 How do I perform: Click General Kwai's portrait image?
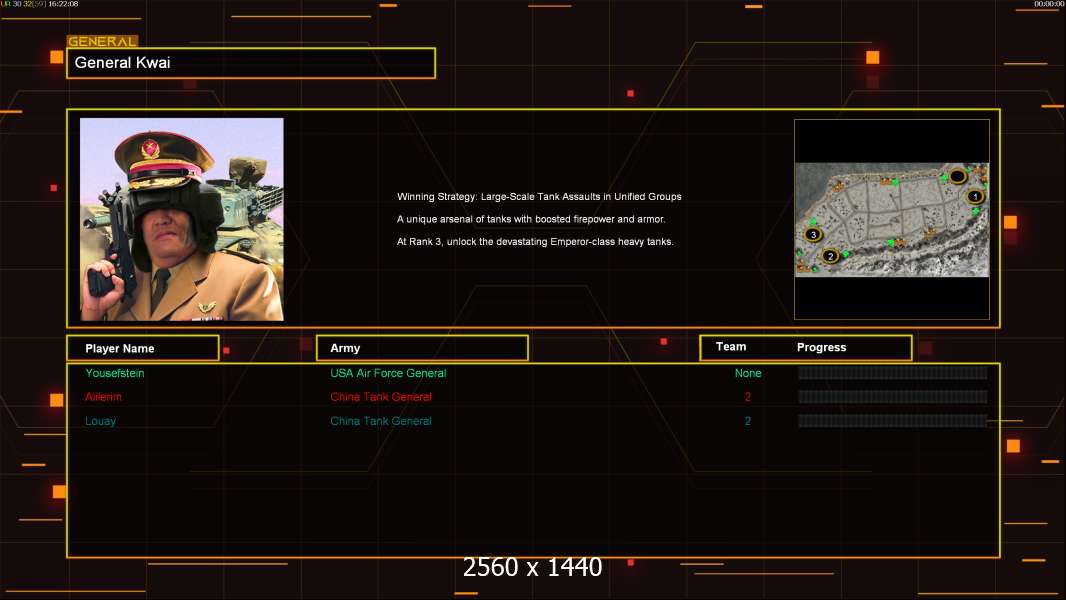tap(182, 219)
